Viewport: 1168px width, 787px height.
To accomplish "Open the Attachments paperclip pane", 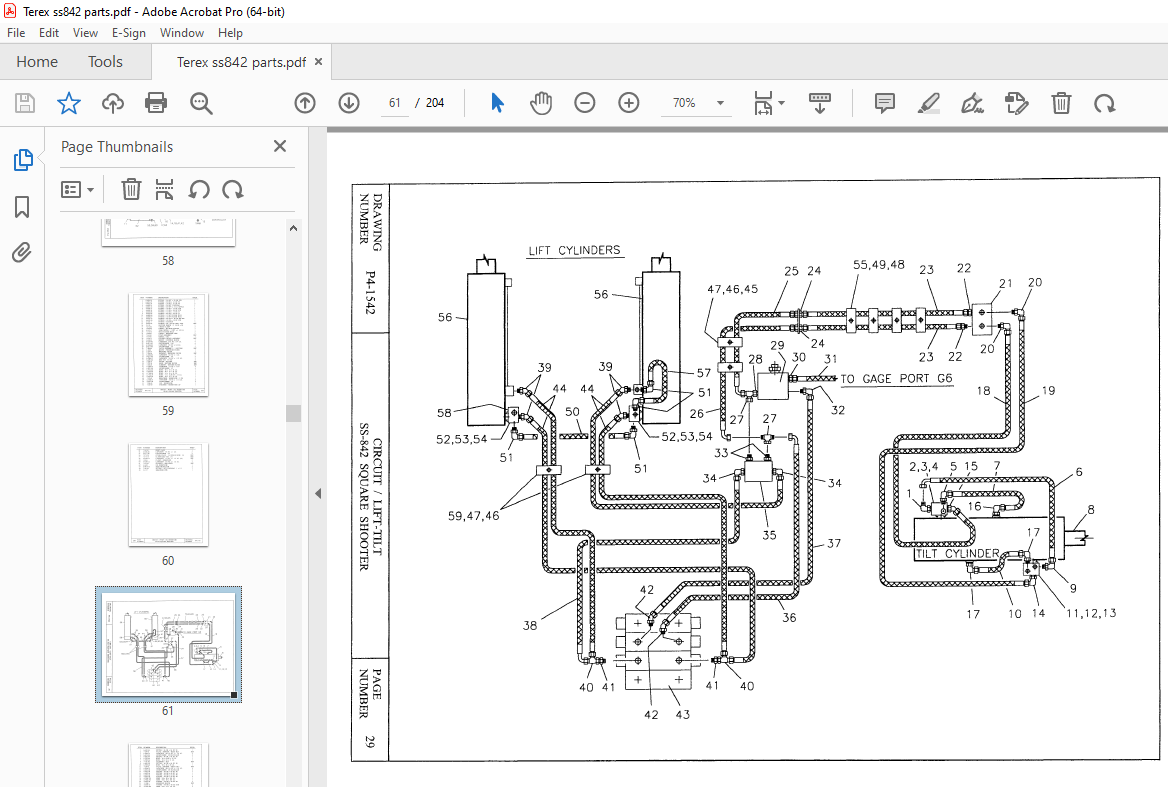I will click(x=22, y=253).
